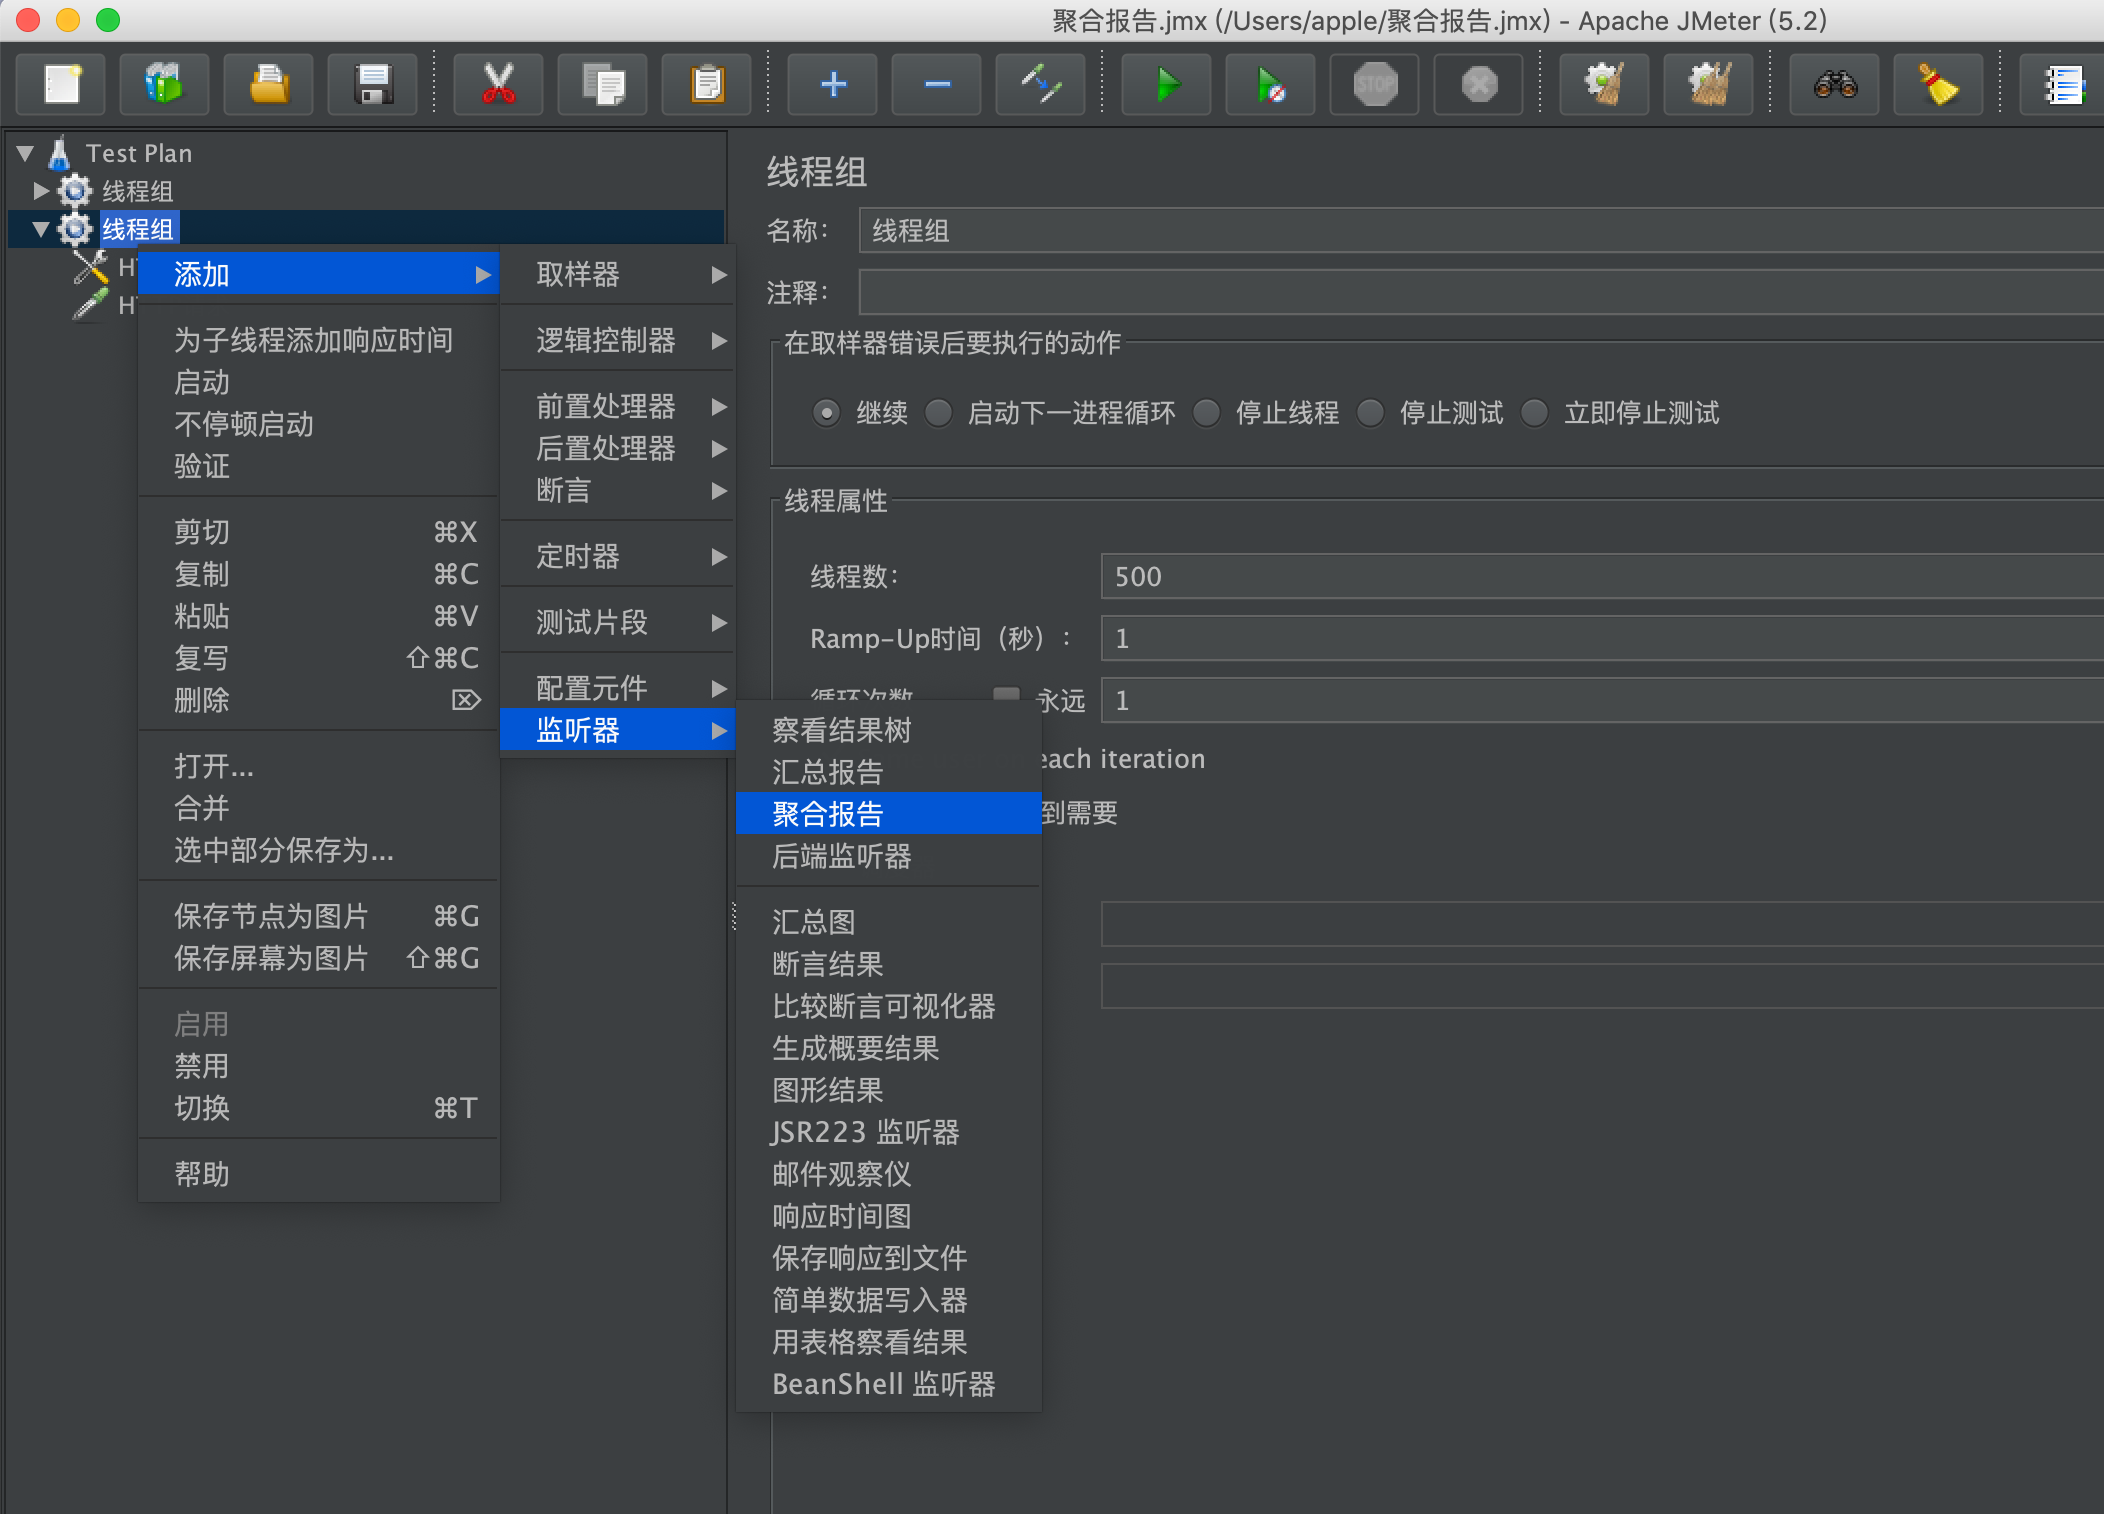Click the Clear results broom icon
The height and width of the screenshot is (1514, 2104).
click(1605, 84)
